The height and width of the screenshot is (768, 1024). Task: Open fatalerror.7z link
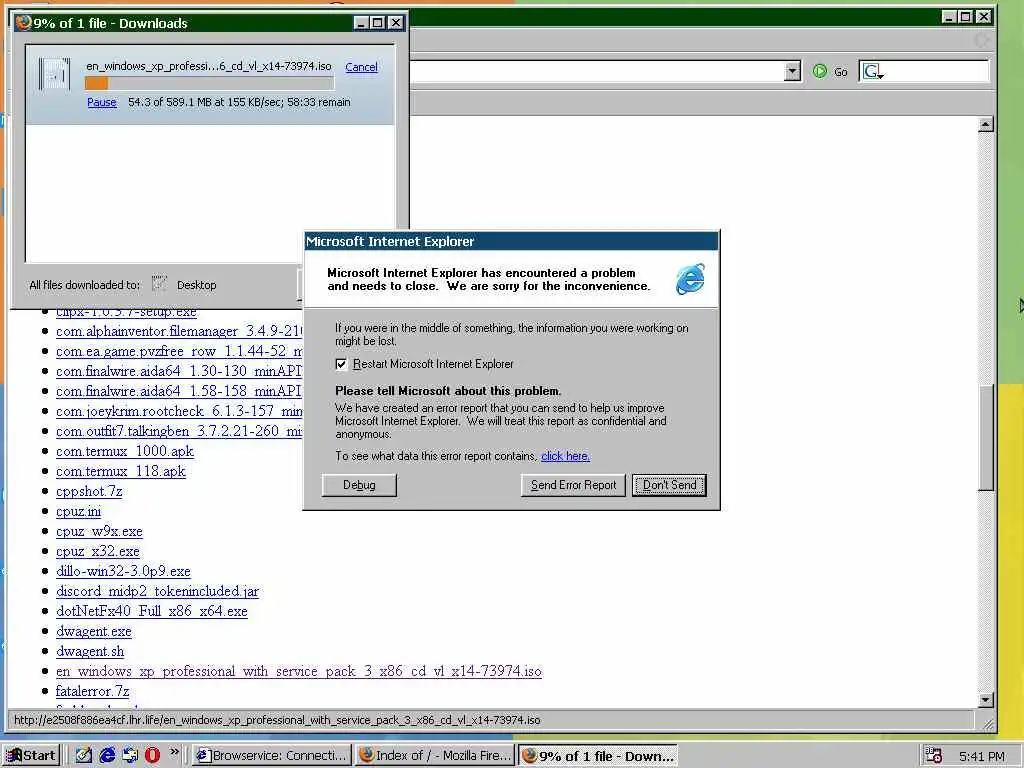tap(92, 692)
